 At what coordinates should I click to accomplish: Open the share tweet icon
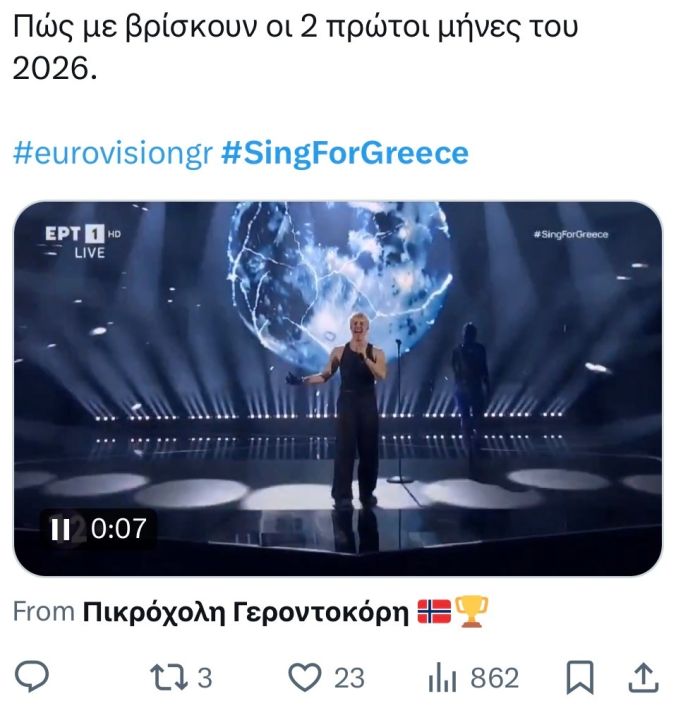pyautogui.click(x=644, y=678)
